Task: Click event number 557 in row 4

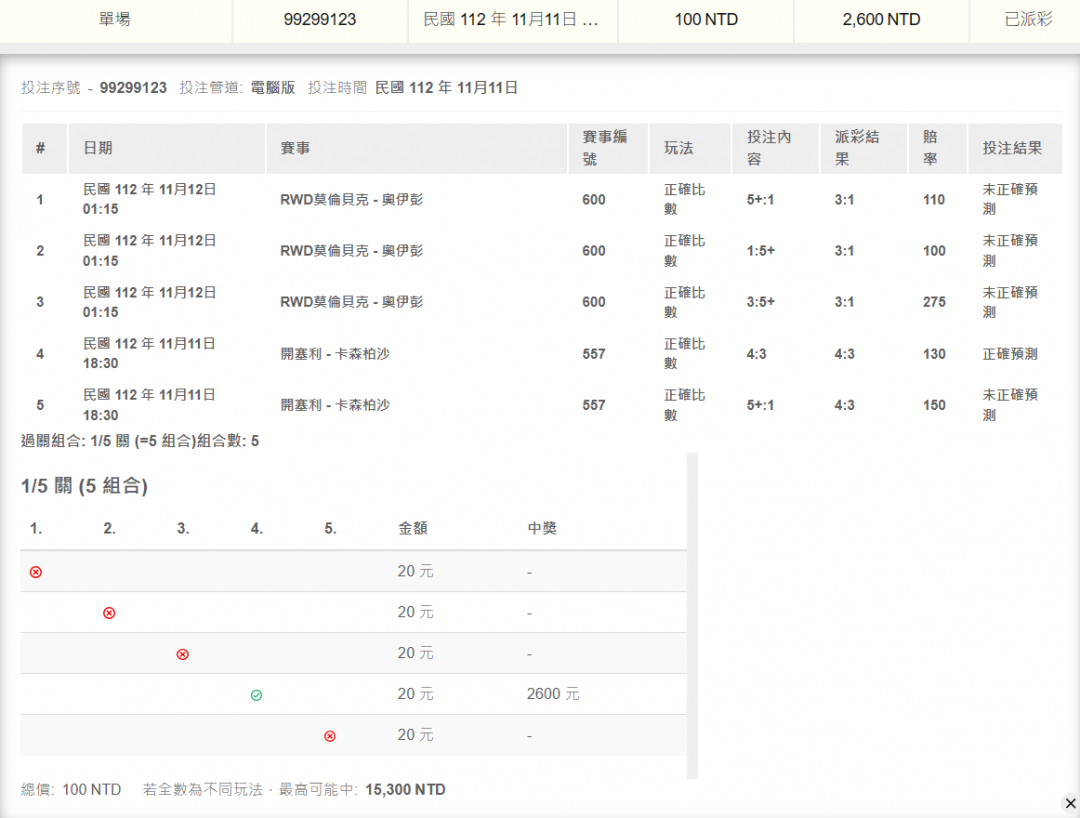Action: tap(594, 354)
